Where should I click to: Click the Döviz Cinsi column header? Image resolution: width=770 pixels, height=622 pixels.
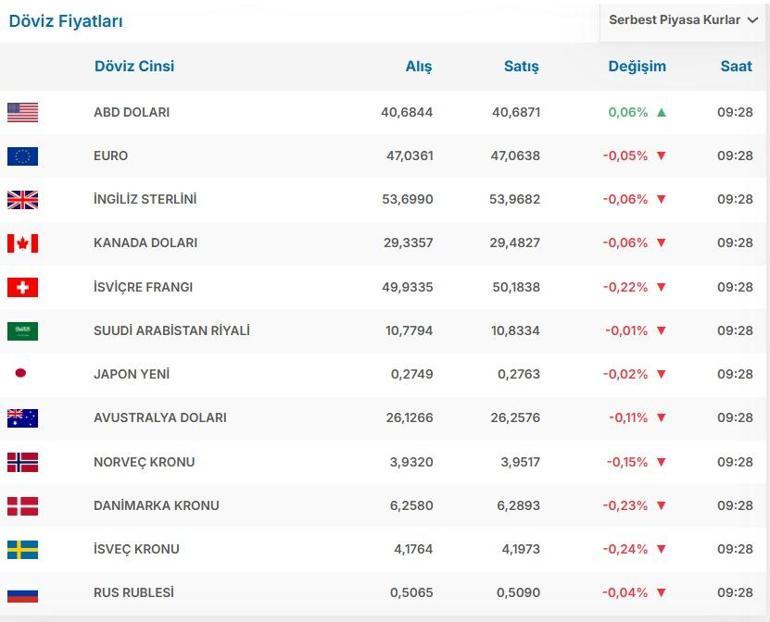coord(134,66)
